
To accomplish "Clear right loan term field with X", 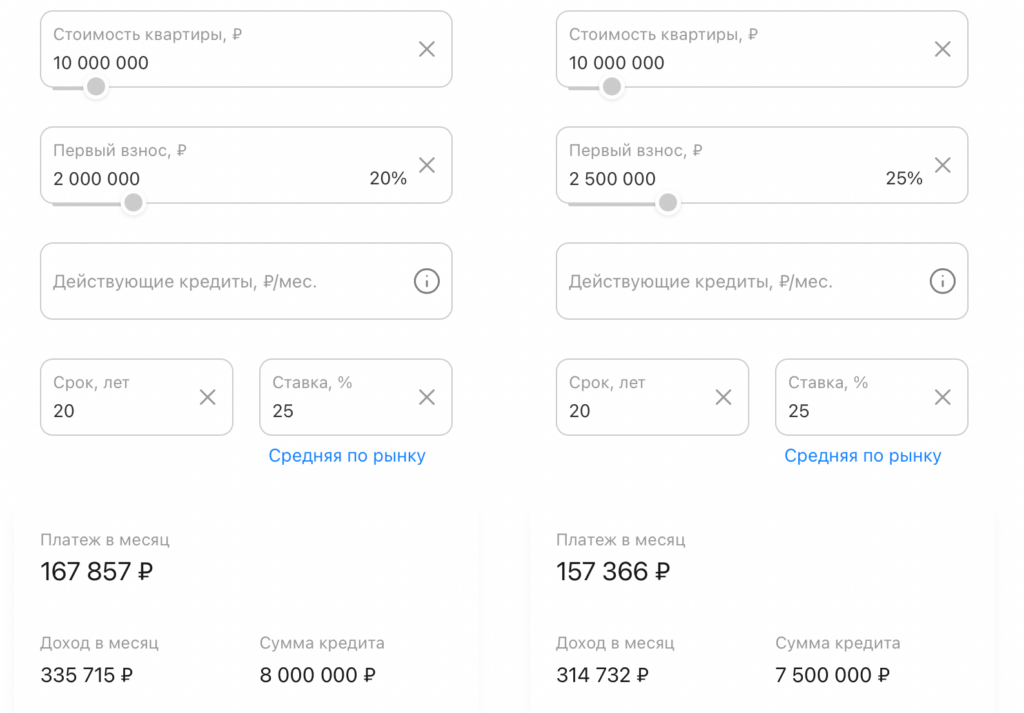I will 723,397.
